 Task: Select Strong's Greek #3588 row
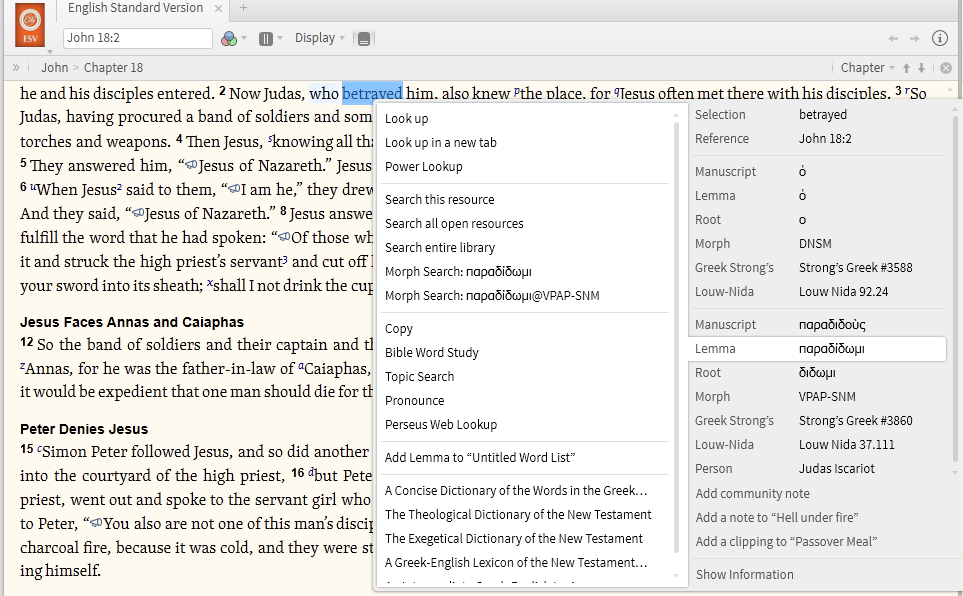[819, 268]
